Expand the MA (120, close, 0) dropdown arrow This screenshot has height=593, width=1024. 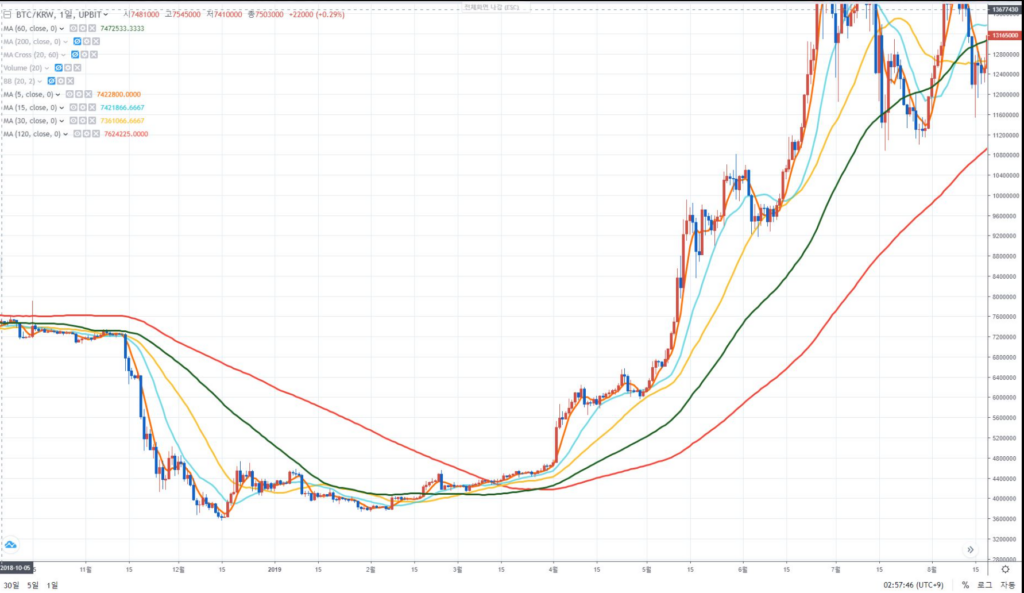coord(66,133)
